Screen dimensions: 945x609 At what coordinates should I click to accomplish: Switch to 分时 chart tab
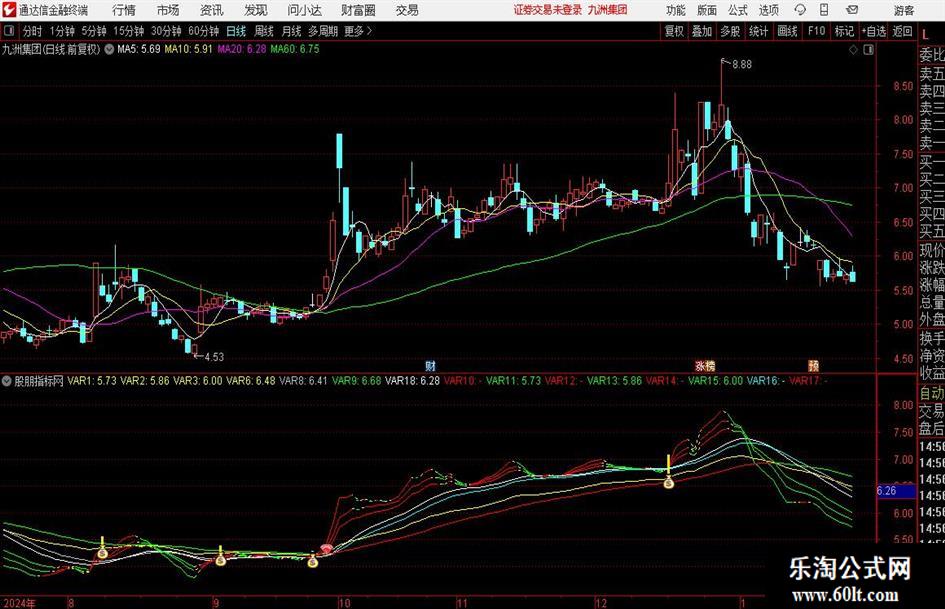click(33, 31)
